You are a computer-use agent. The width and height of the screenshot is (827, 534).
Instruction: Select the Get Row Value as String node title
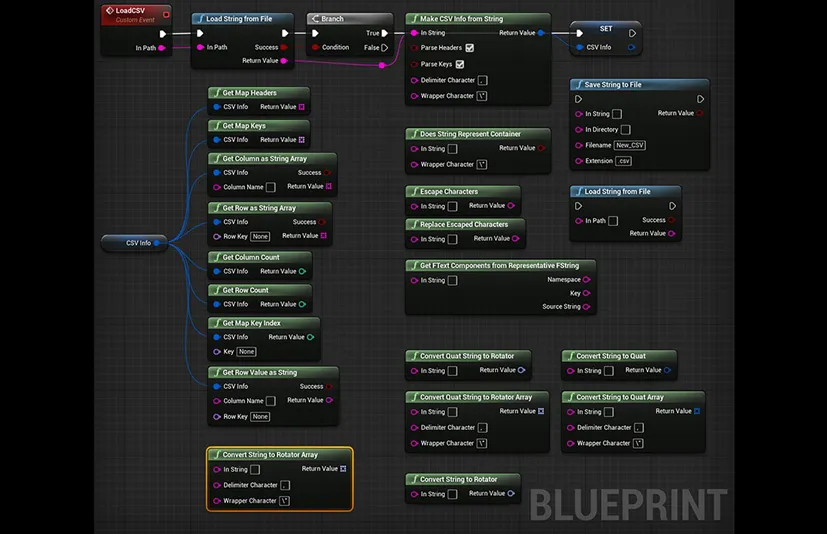click(x=259, y=373)
